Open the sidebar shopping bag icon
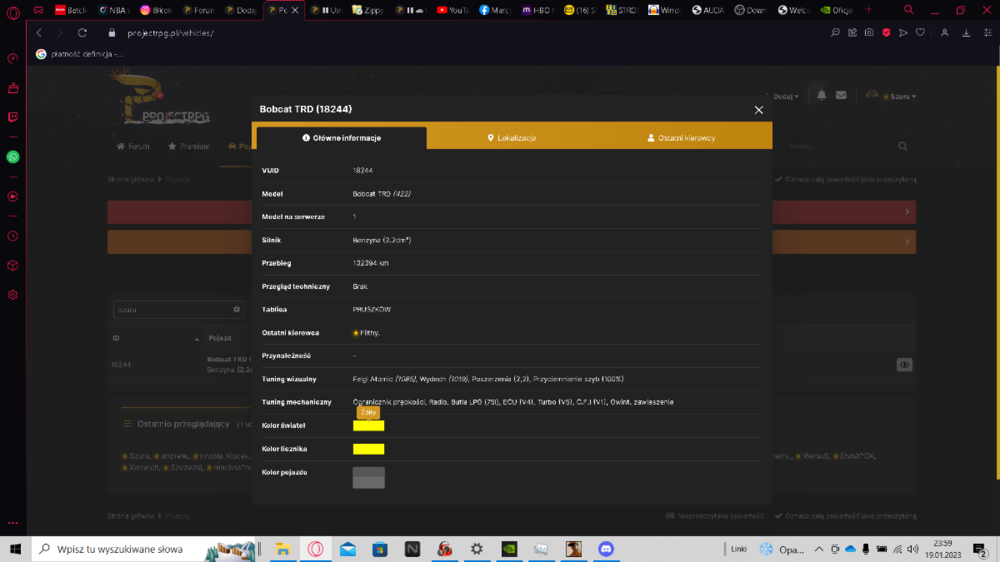 pos(13,88)
